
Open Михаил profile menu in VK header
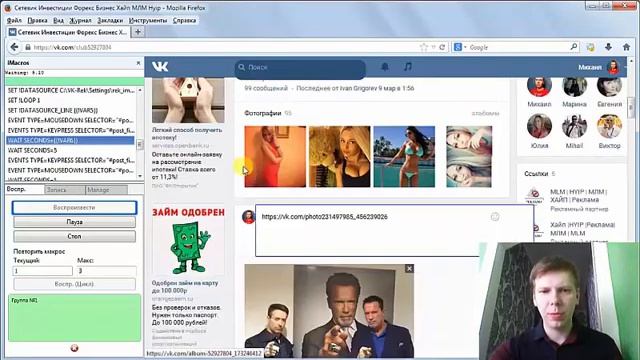tap(602, 67)
